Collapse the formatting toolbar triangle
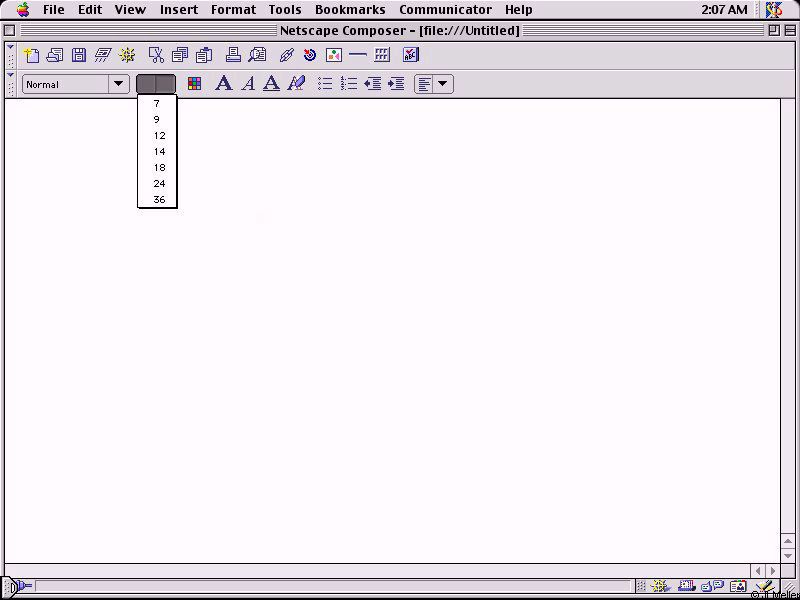The height and width of the screenshot is (600, 800). coord(10,75)
